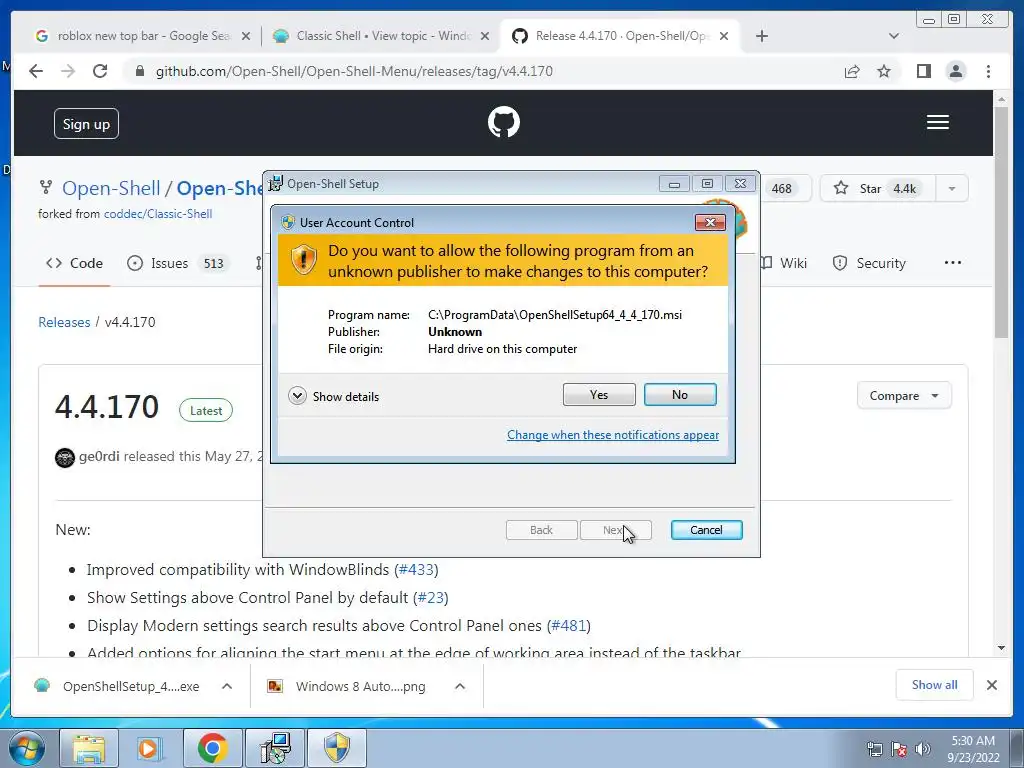Click the network tray icon
The width and height of the screenshot is (1024, 768).
(874, 749)
